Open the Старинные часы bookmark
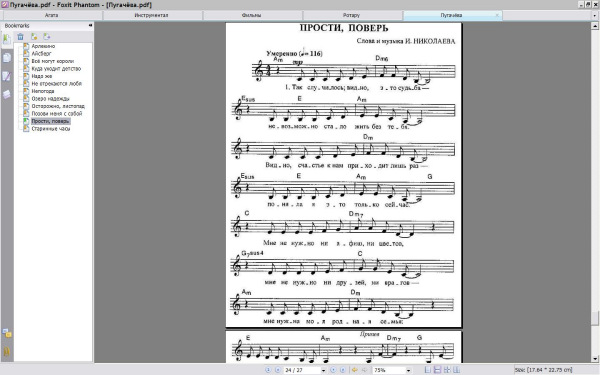This screenshot has width=600, height=375. 51,129
